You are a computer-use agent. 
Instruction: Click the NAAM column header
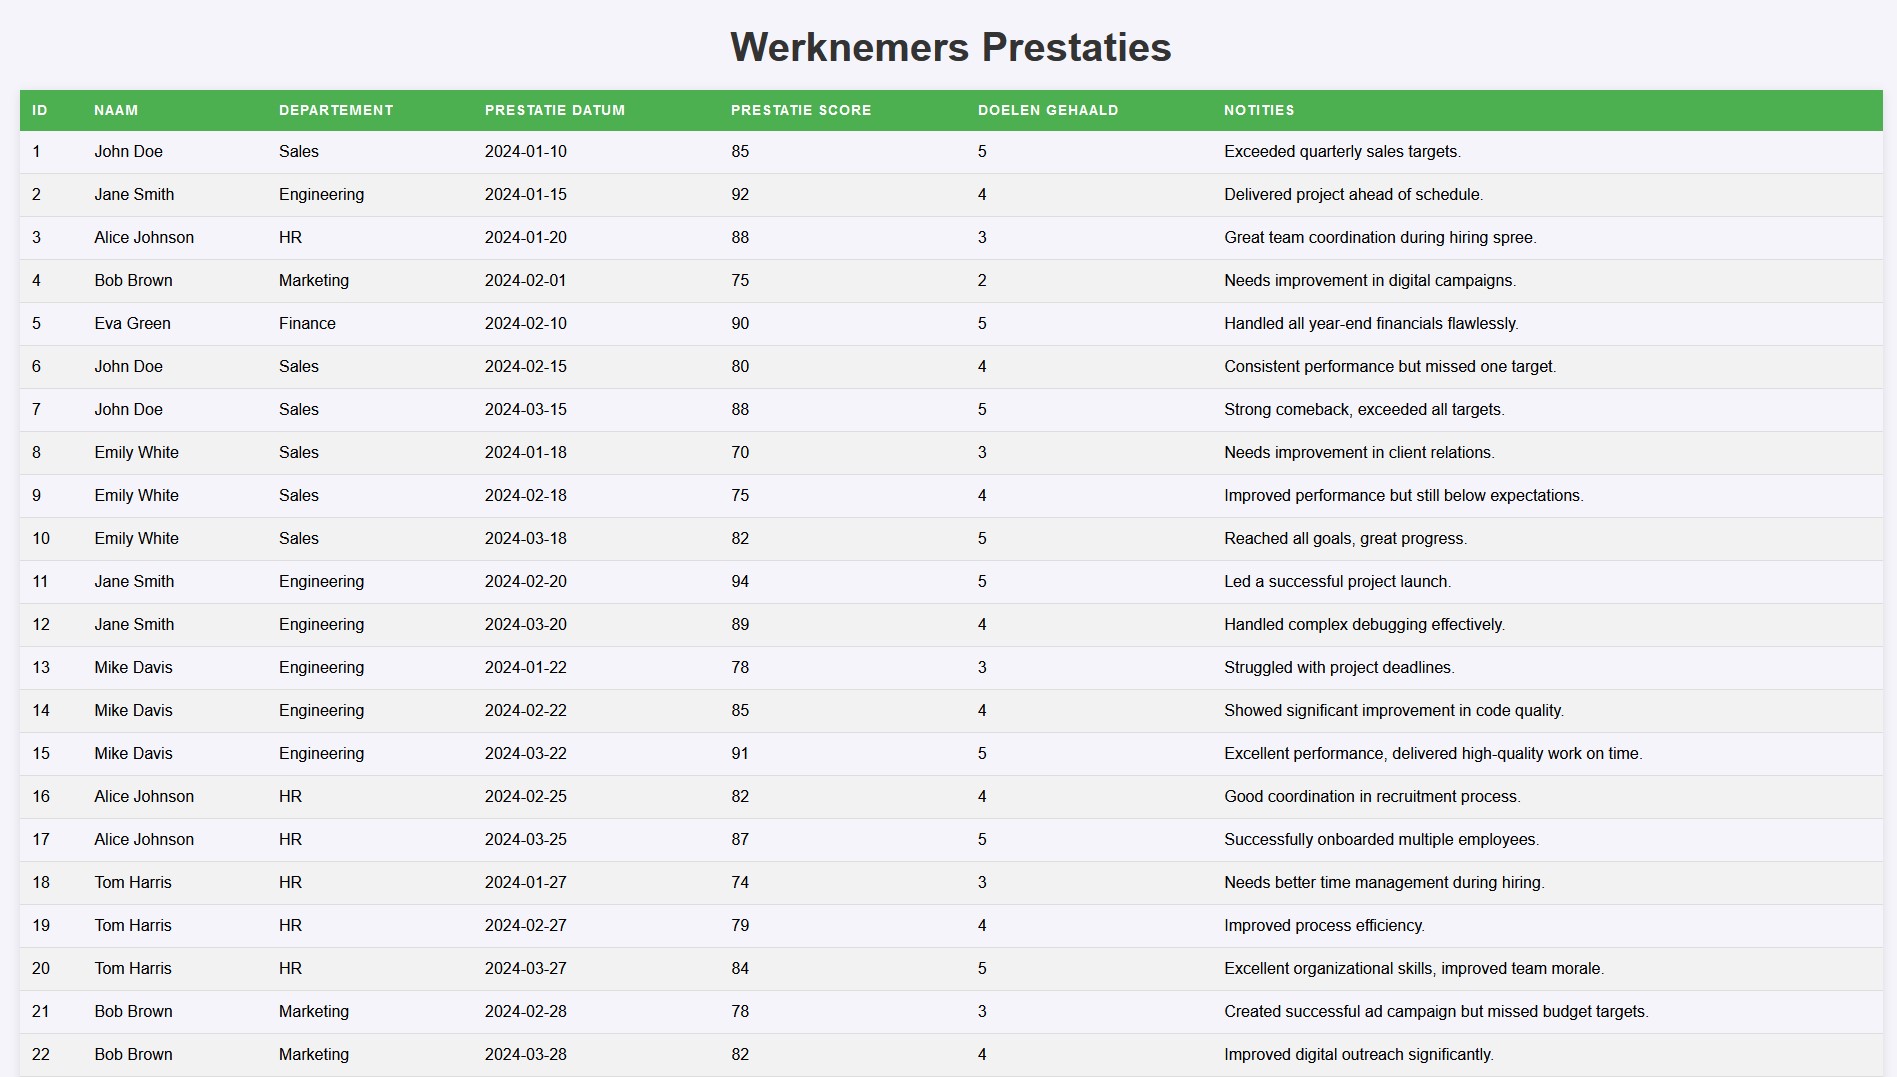click(116, 110)
